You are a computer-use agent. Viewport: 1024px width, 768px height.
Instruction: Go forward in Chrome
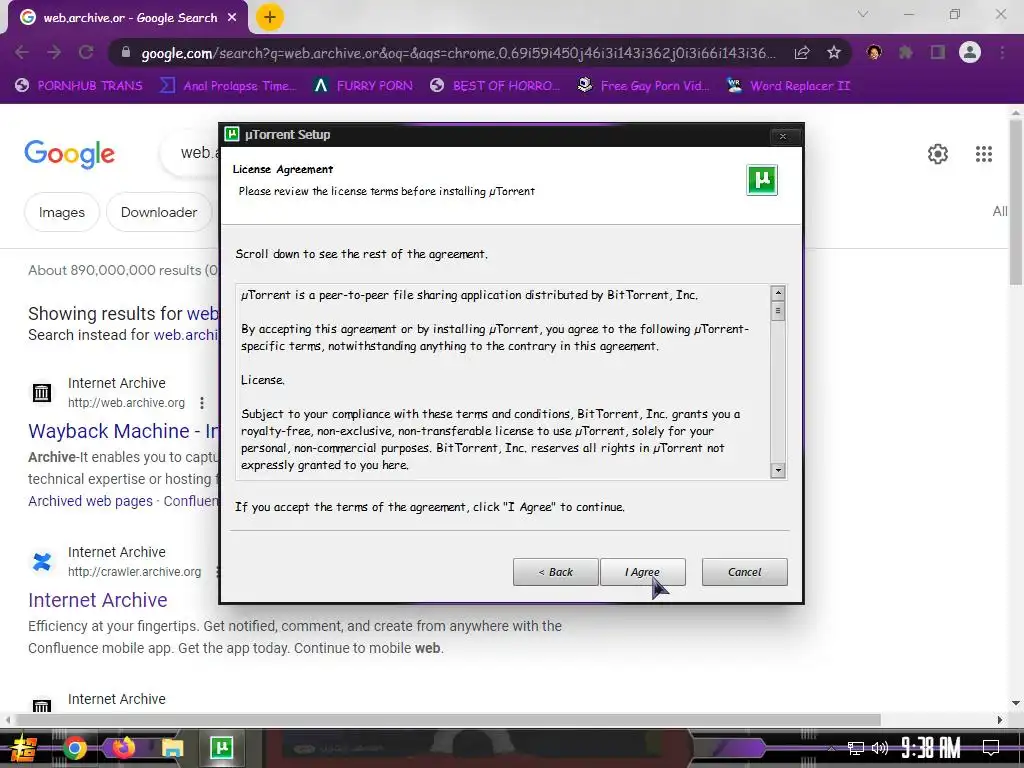click(x=54, y=52)
